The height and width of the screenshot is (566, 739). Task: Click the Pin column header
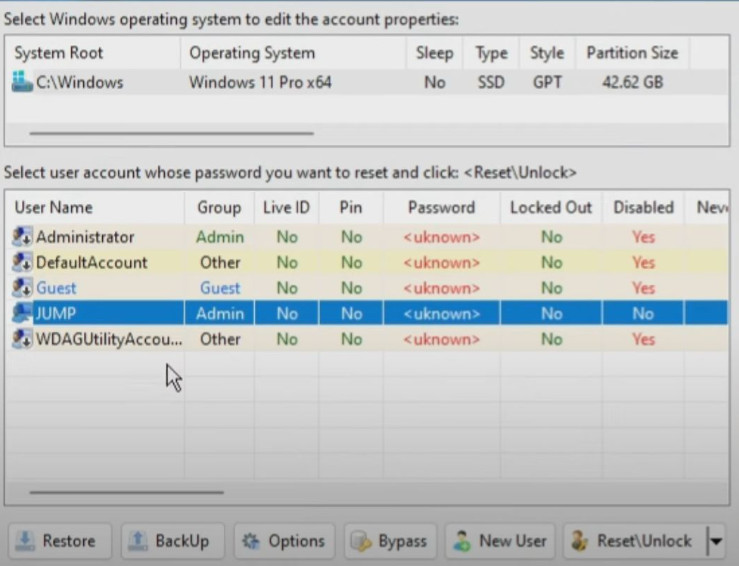[351, 207]
